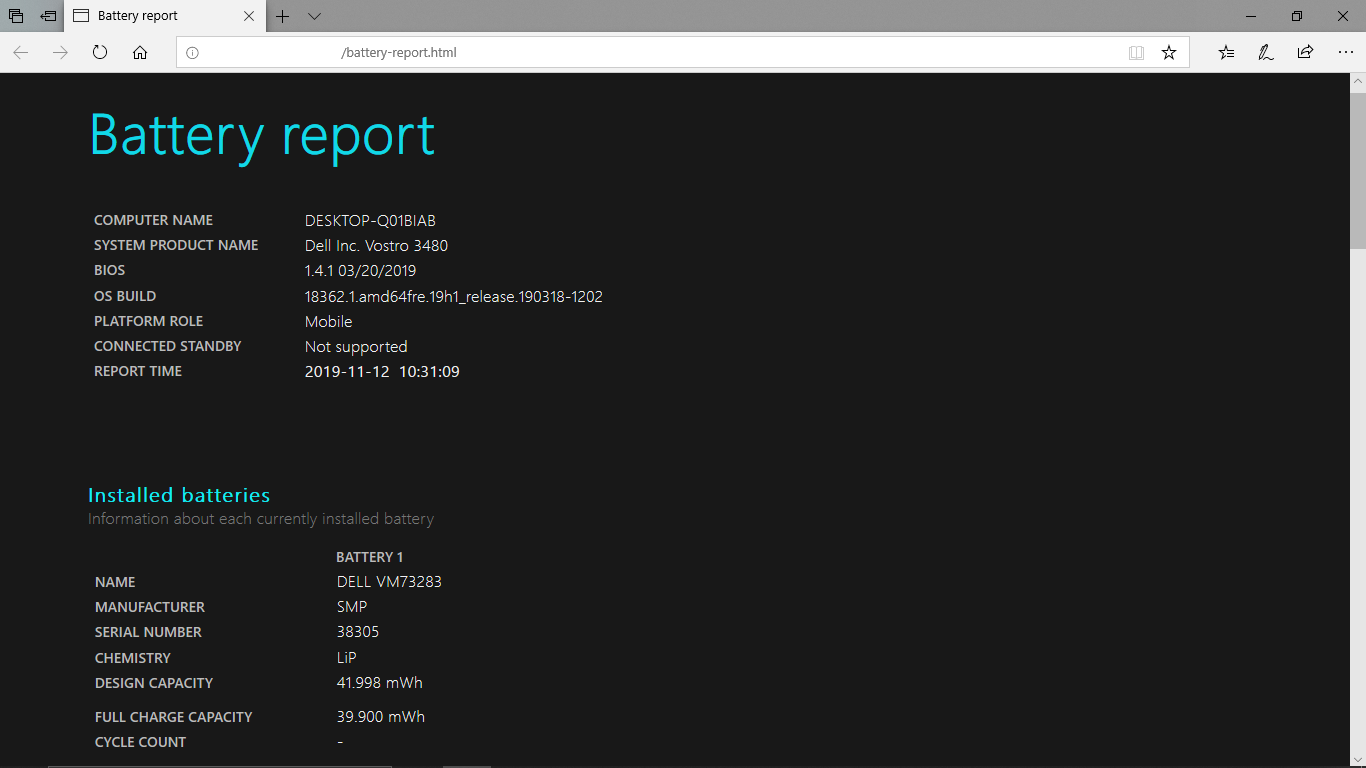
Task: Close the Battery report tab
Action: point(250,16)
